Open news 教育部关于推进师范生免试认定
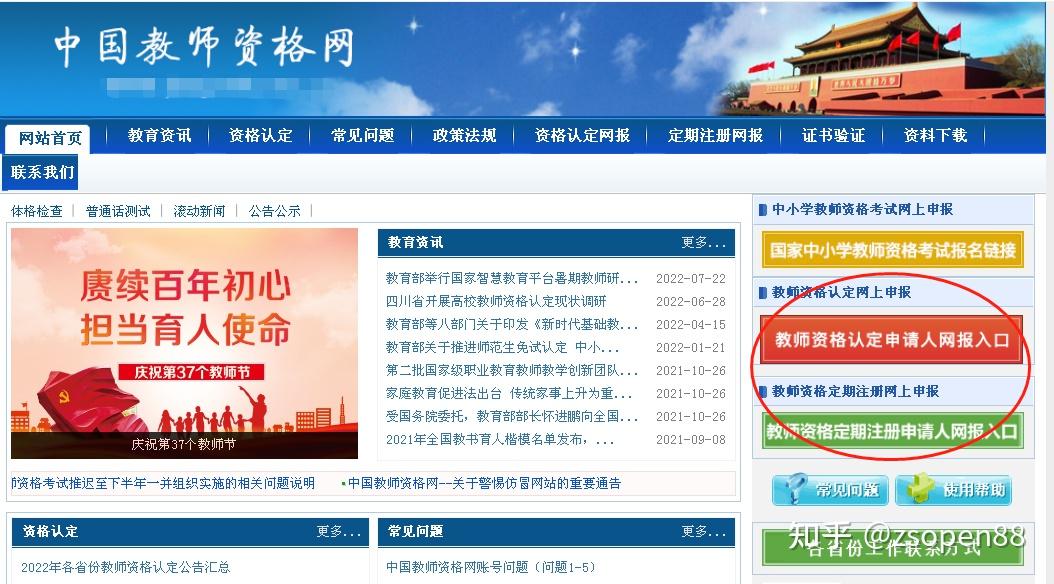This screenshot has width=1054, height=584. click(x=502, y=347)
